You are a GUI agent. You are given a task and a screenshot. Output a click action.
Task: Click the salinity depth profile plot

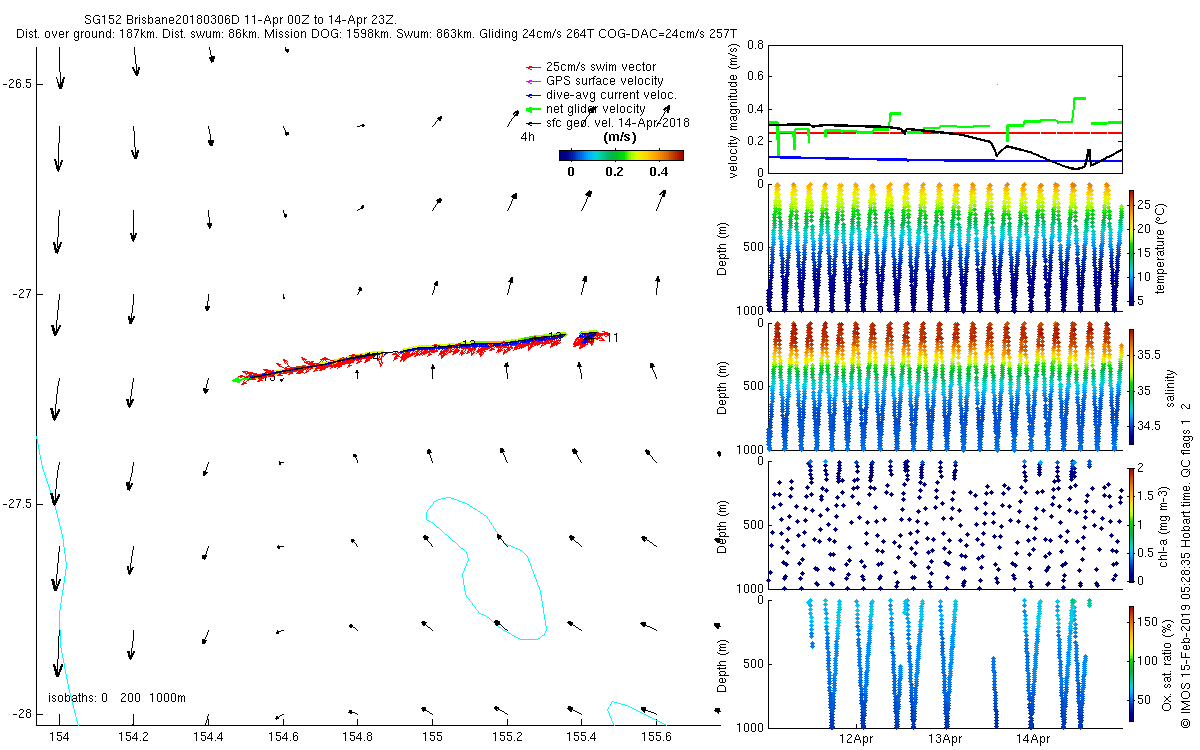[943, 386]
